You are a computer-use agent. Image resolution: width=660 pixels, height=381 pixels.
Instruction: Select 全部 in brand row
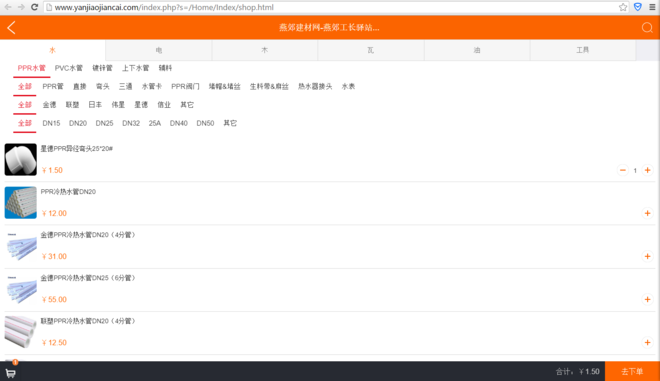(24, 105)
